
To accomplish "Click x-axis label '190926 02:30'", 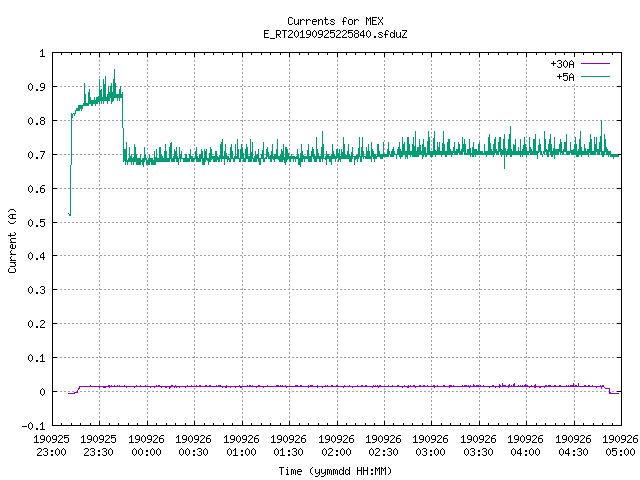I will [x=384, y=446].
